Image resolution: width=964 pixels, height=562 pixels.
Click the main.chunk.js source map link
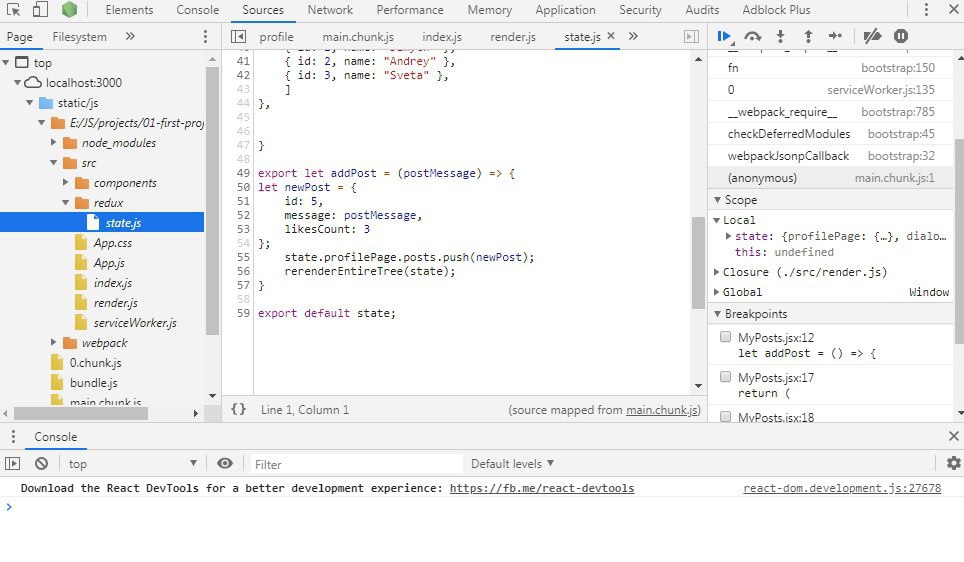663,410
